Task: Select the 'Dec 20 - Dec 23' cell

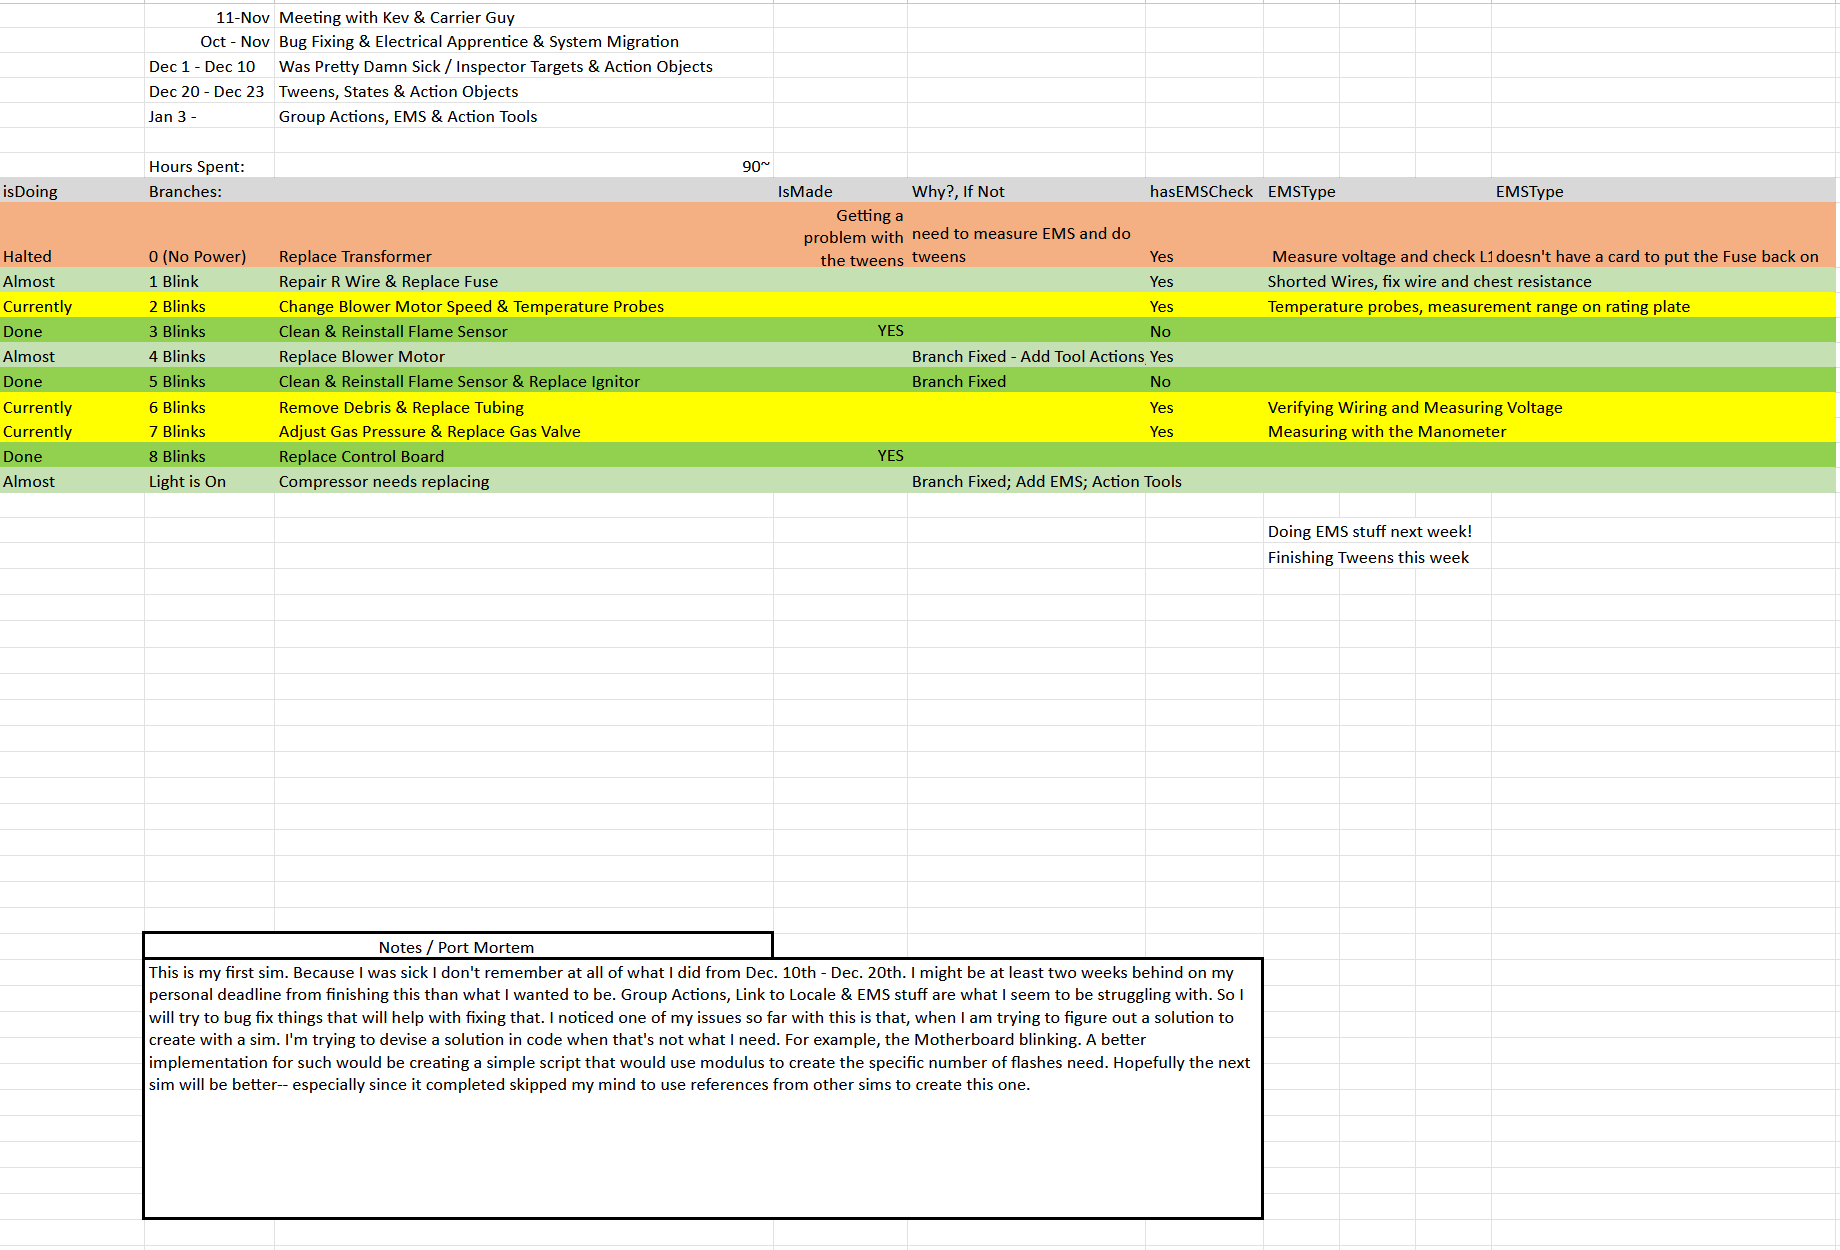Action: tap(209, 91)
